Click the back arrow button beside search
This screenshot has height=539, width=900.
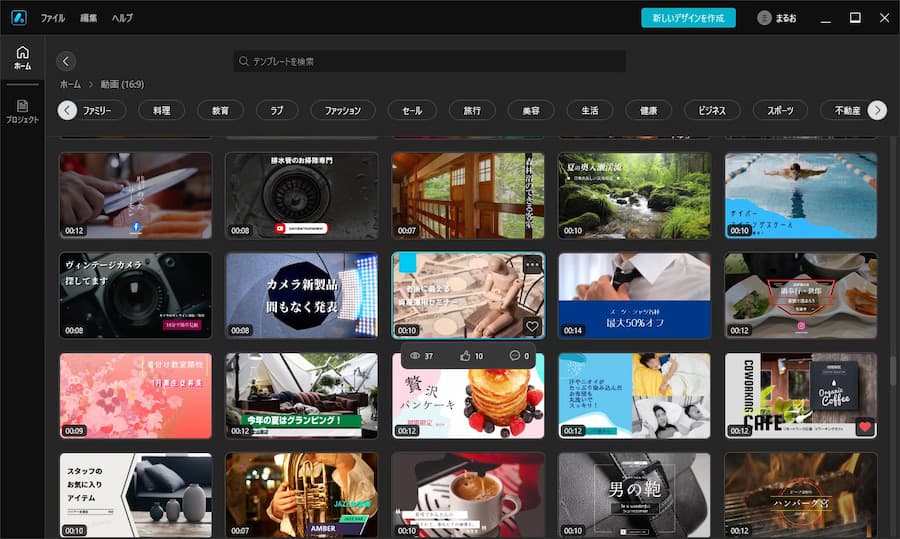(x=66, y=61)
